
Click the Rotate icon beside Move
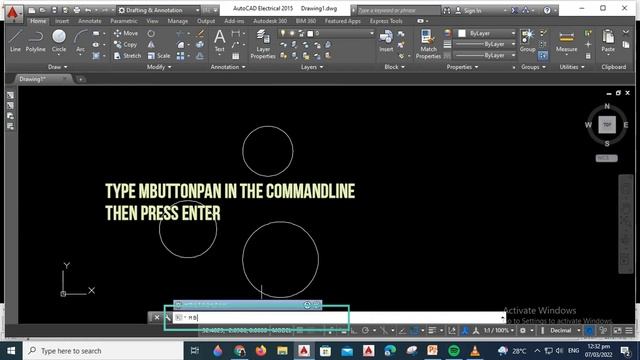pyautogui.click(x=151, y=33)
